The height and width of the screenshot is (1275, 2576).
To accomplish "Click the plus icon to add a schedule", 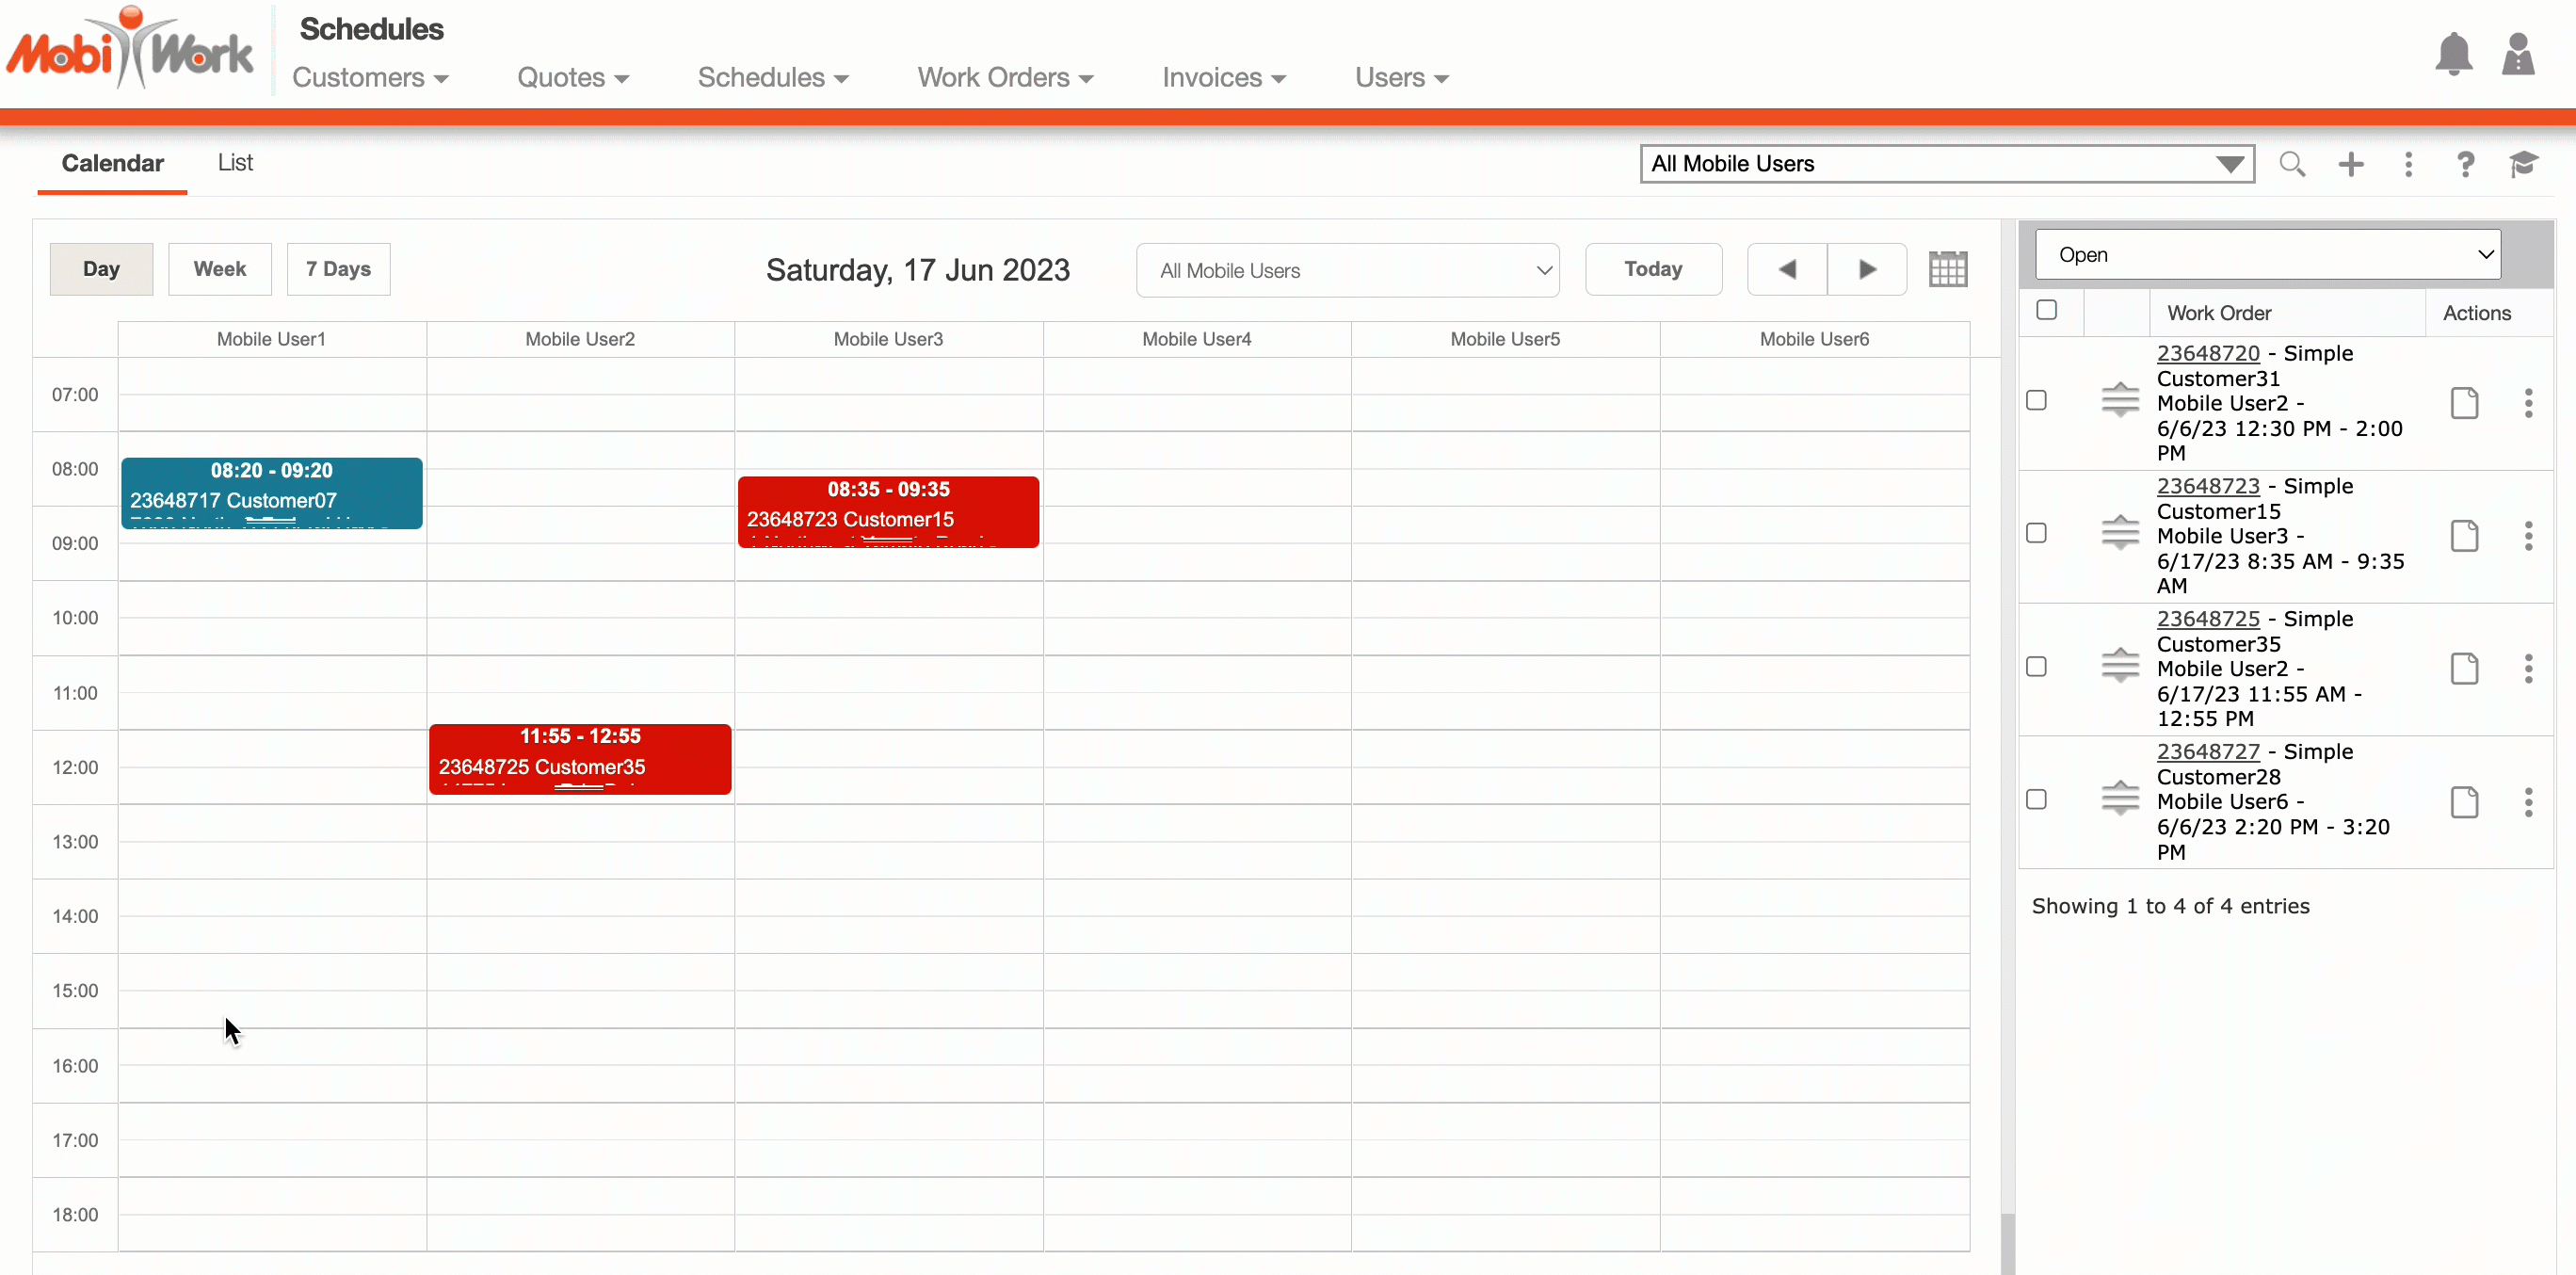I will [2351, 164].
